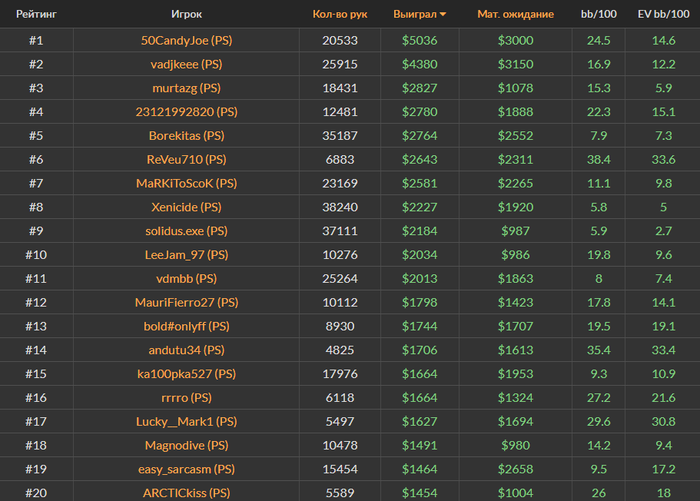Click the sort arrow next to Выиграл

[443, 15]
